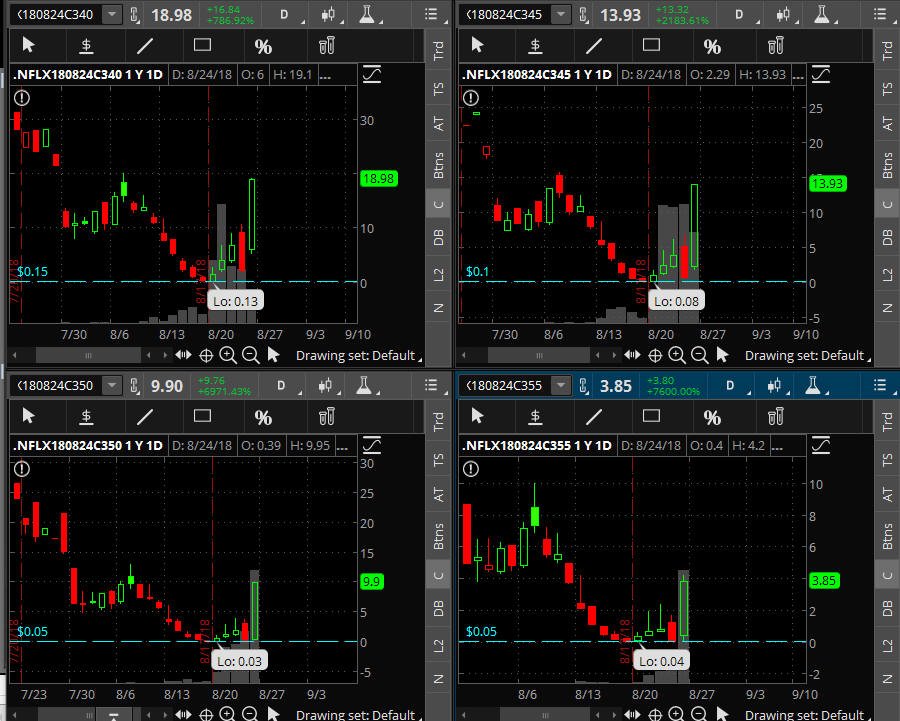
Task: Open the hamburger menu on C350 panel
Action: click(x=432, y=385)
